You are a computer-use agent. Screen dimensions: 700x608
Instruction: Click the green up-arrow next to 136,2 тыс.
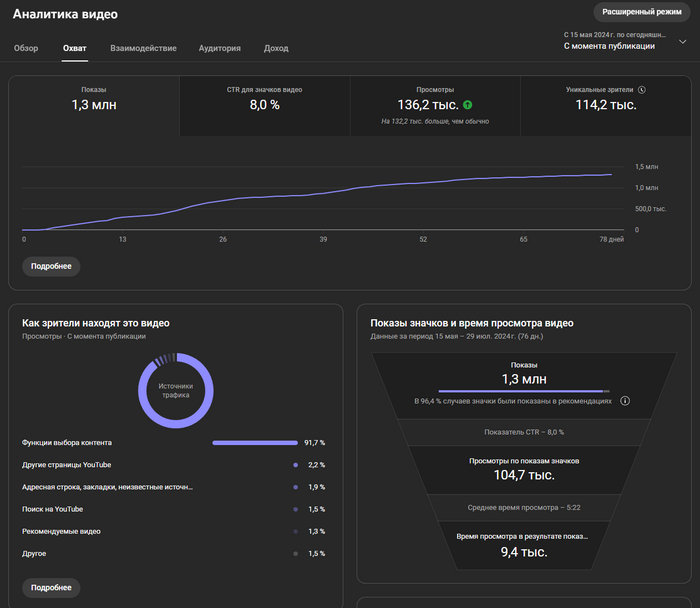pos(468,104)
